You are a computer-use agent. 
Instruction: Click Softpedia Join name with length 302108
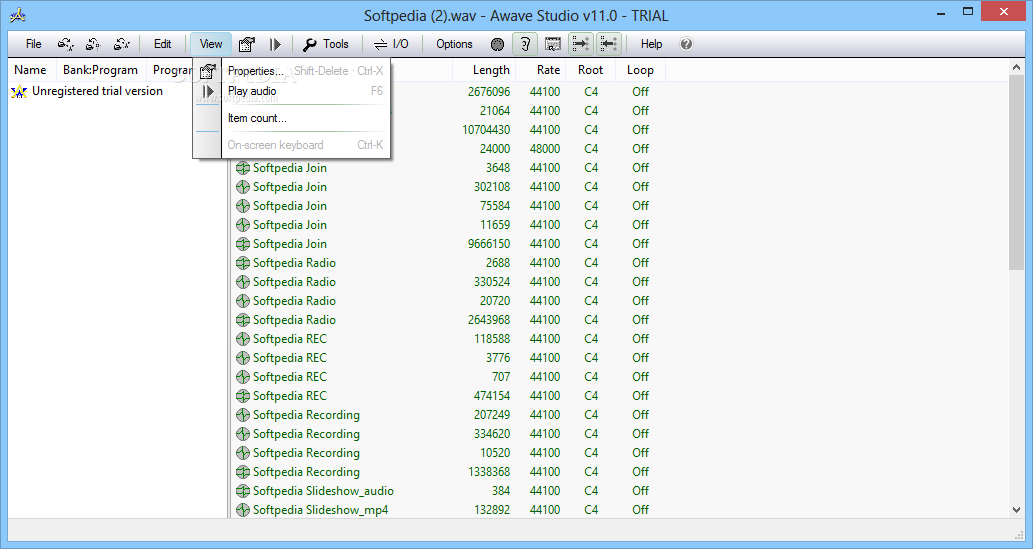click(x=289, y=187)
